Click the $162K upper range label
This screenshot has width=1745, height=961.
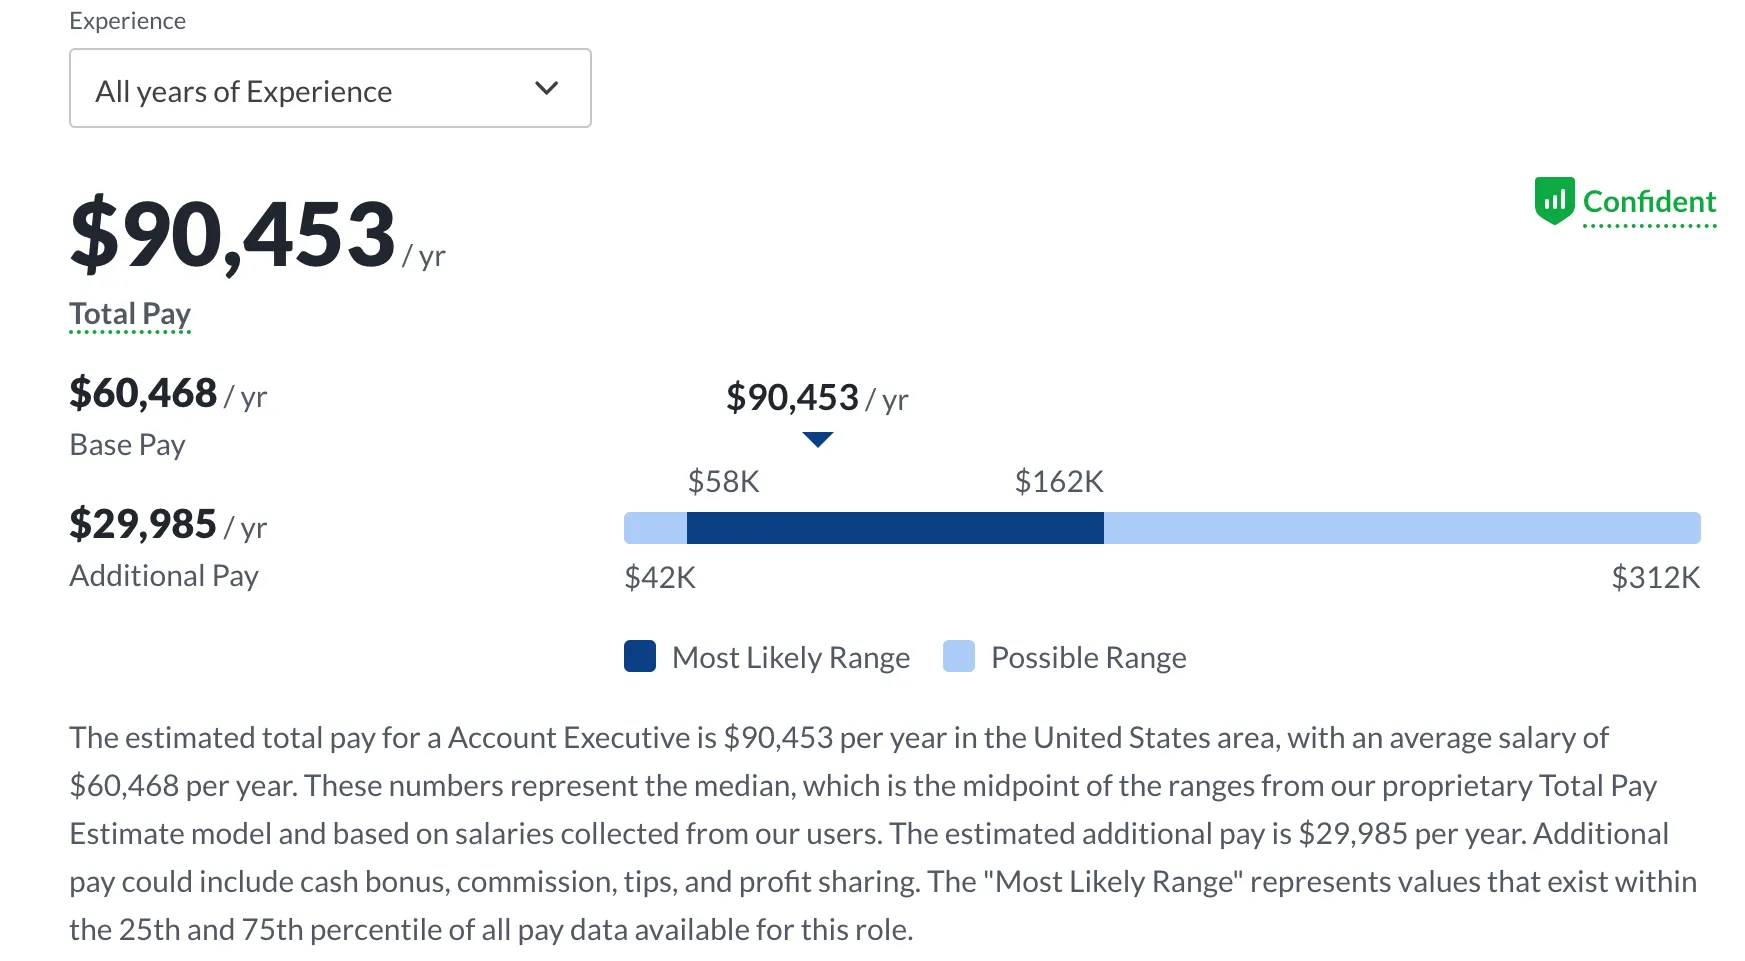click(x=1059, y=482)
